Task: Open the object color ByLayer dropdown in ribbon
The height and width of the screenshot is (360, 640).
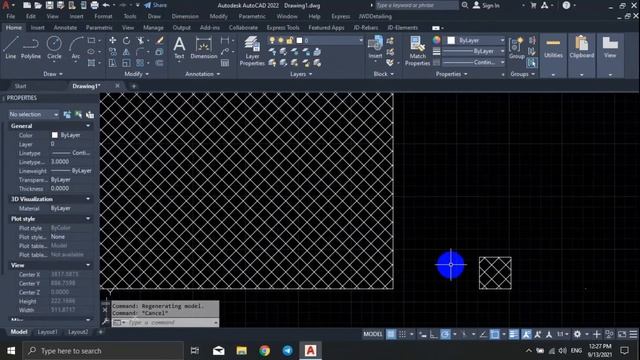Action: (x=476, y=40)
